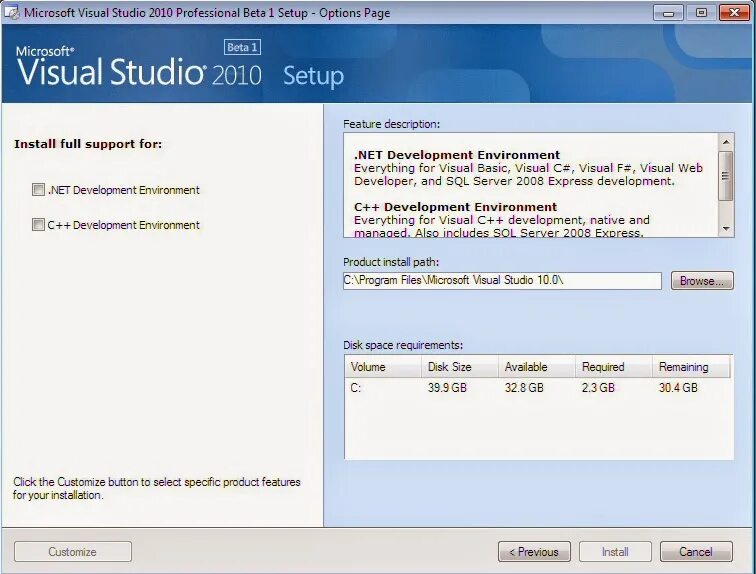Click the Beta 1 badge
This screenshot has height=574, width=756.
click(x=243, y=47)
